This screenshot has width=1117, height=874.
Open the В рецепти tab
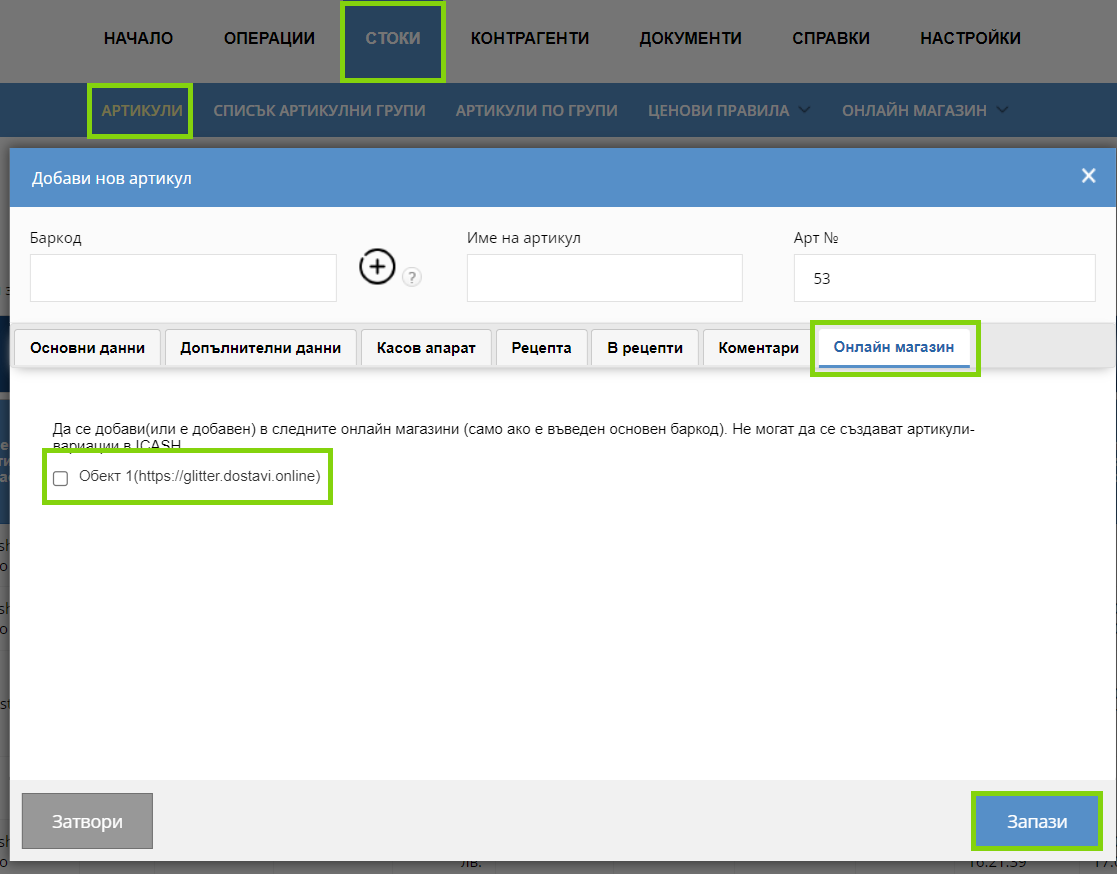pyautogui.click(x=645, y=348)
